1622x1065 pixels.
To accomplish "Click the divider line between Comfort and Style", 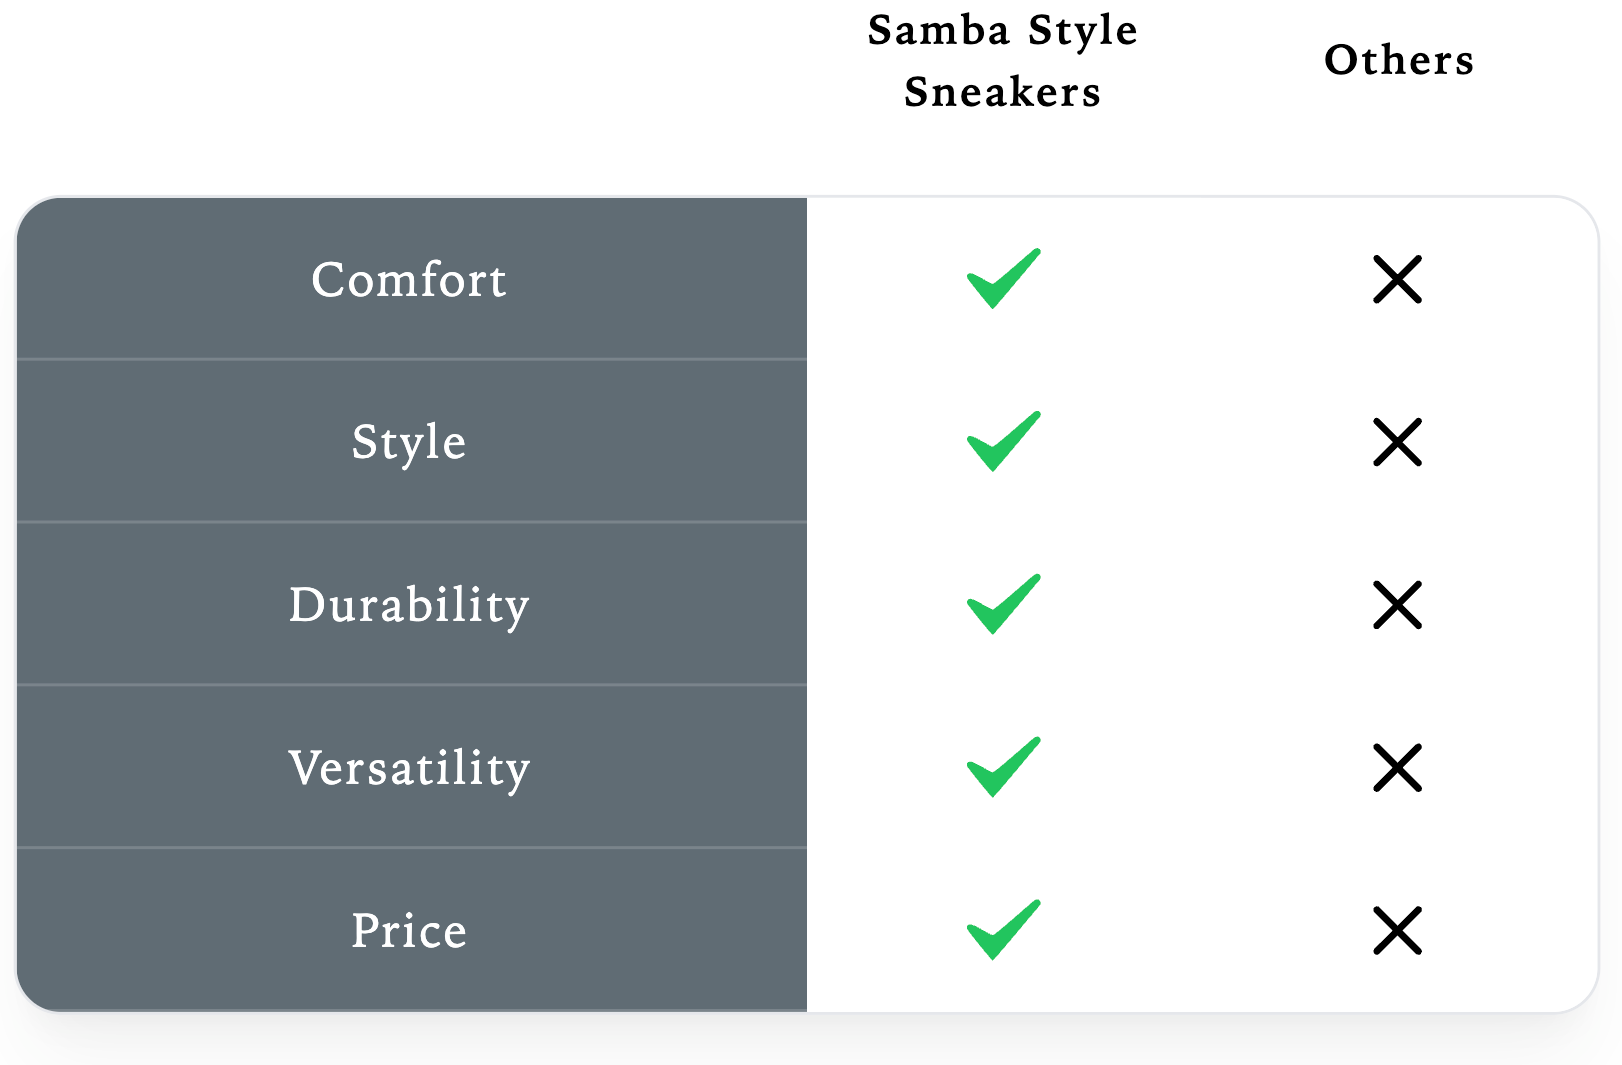I will pos(412,359).
